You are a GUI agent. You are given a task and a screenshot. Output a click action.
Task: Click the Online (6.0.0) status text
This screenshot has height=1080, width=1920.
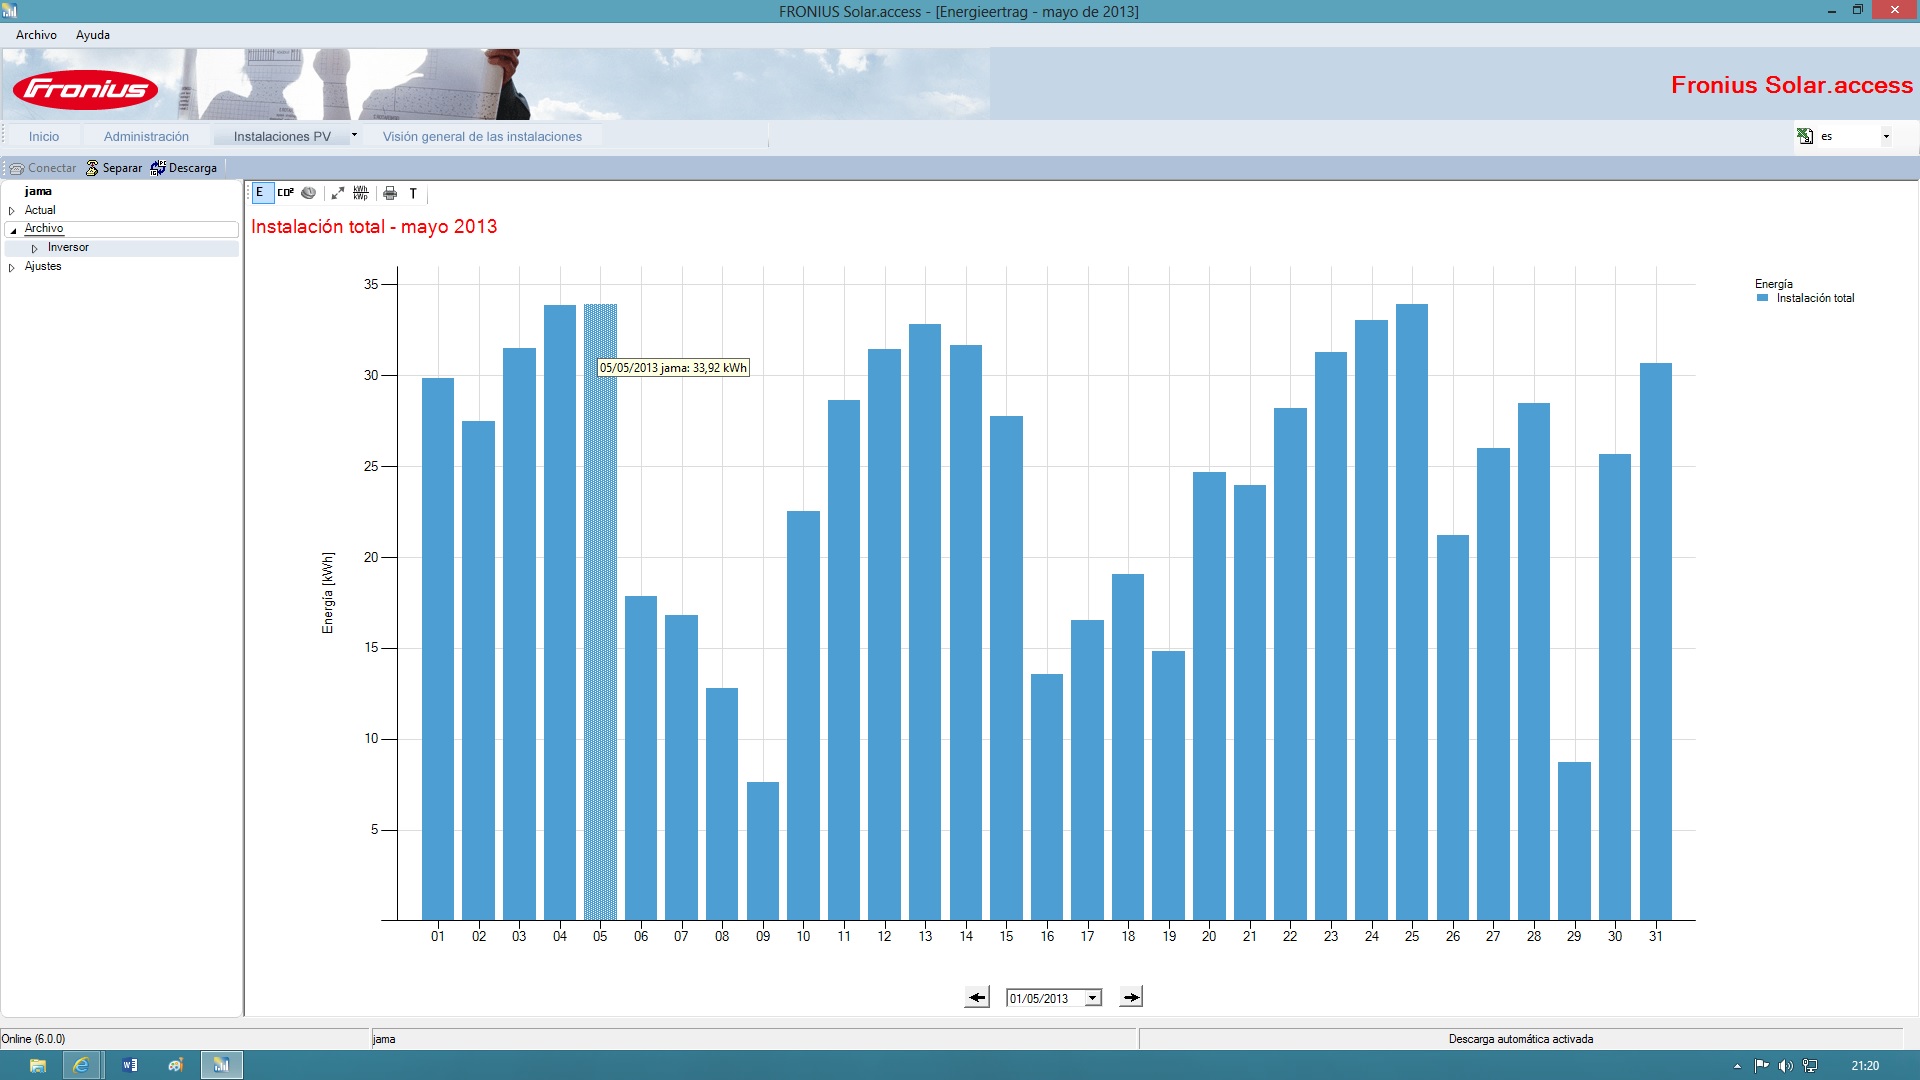(x=33, y=1039)
